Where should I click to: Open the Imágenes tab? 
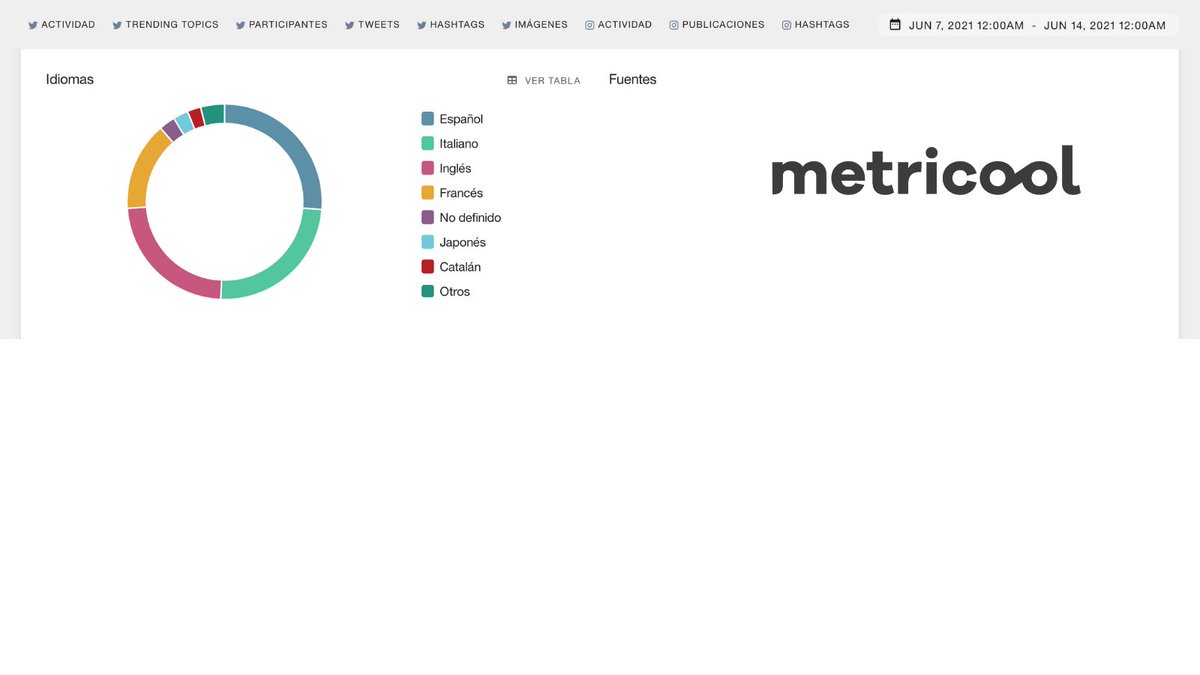click(x=535, y=25)
